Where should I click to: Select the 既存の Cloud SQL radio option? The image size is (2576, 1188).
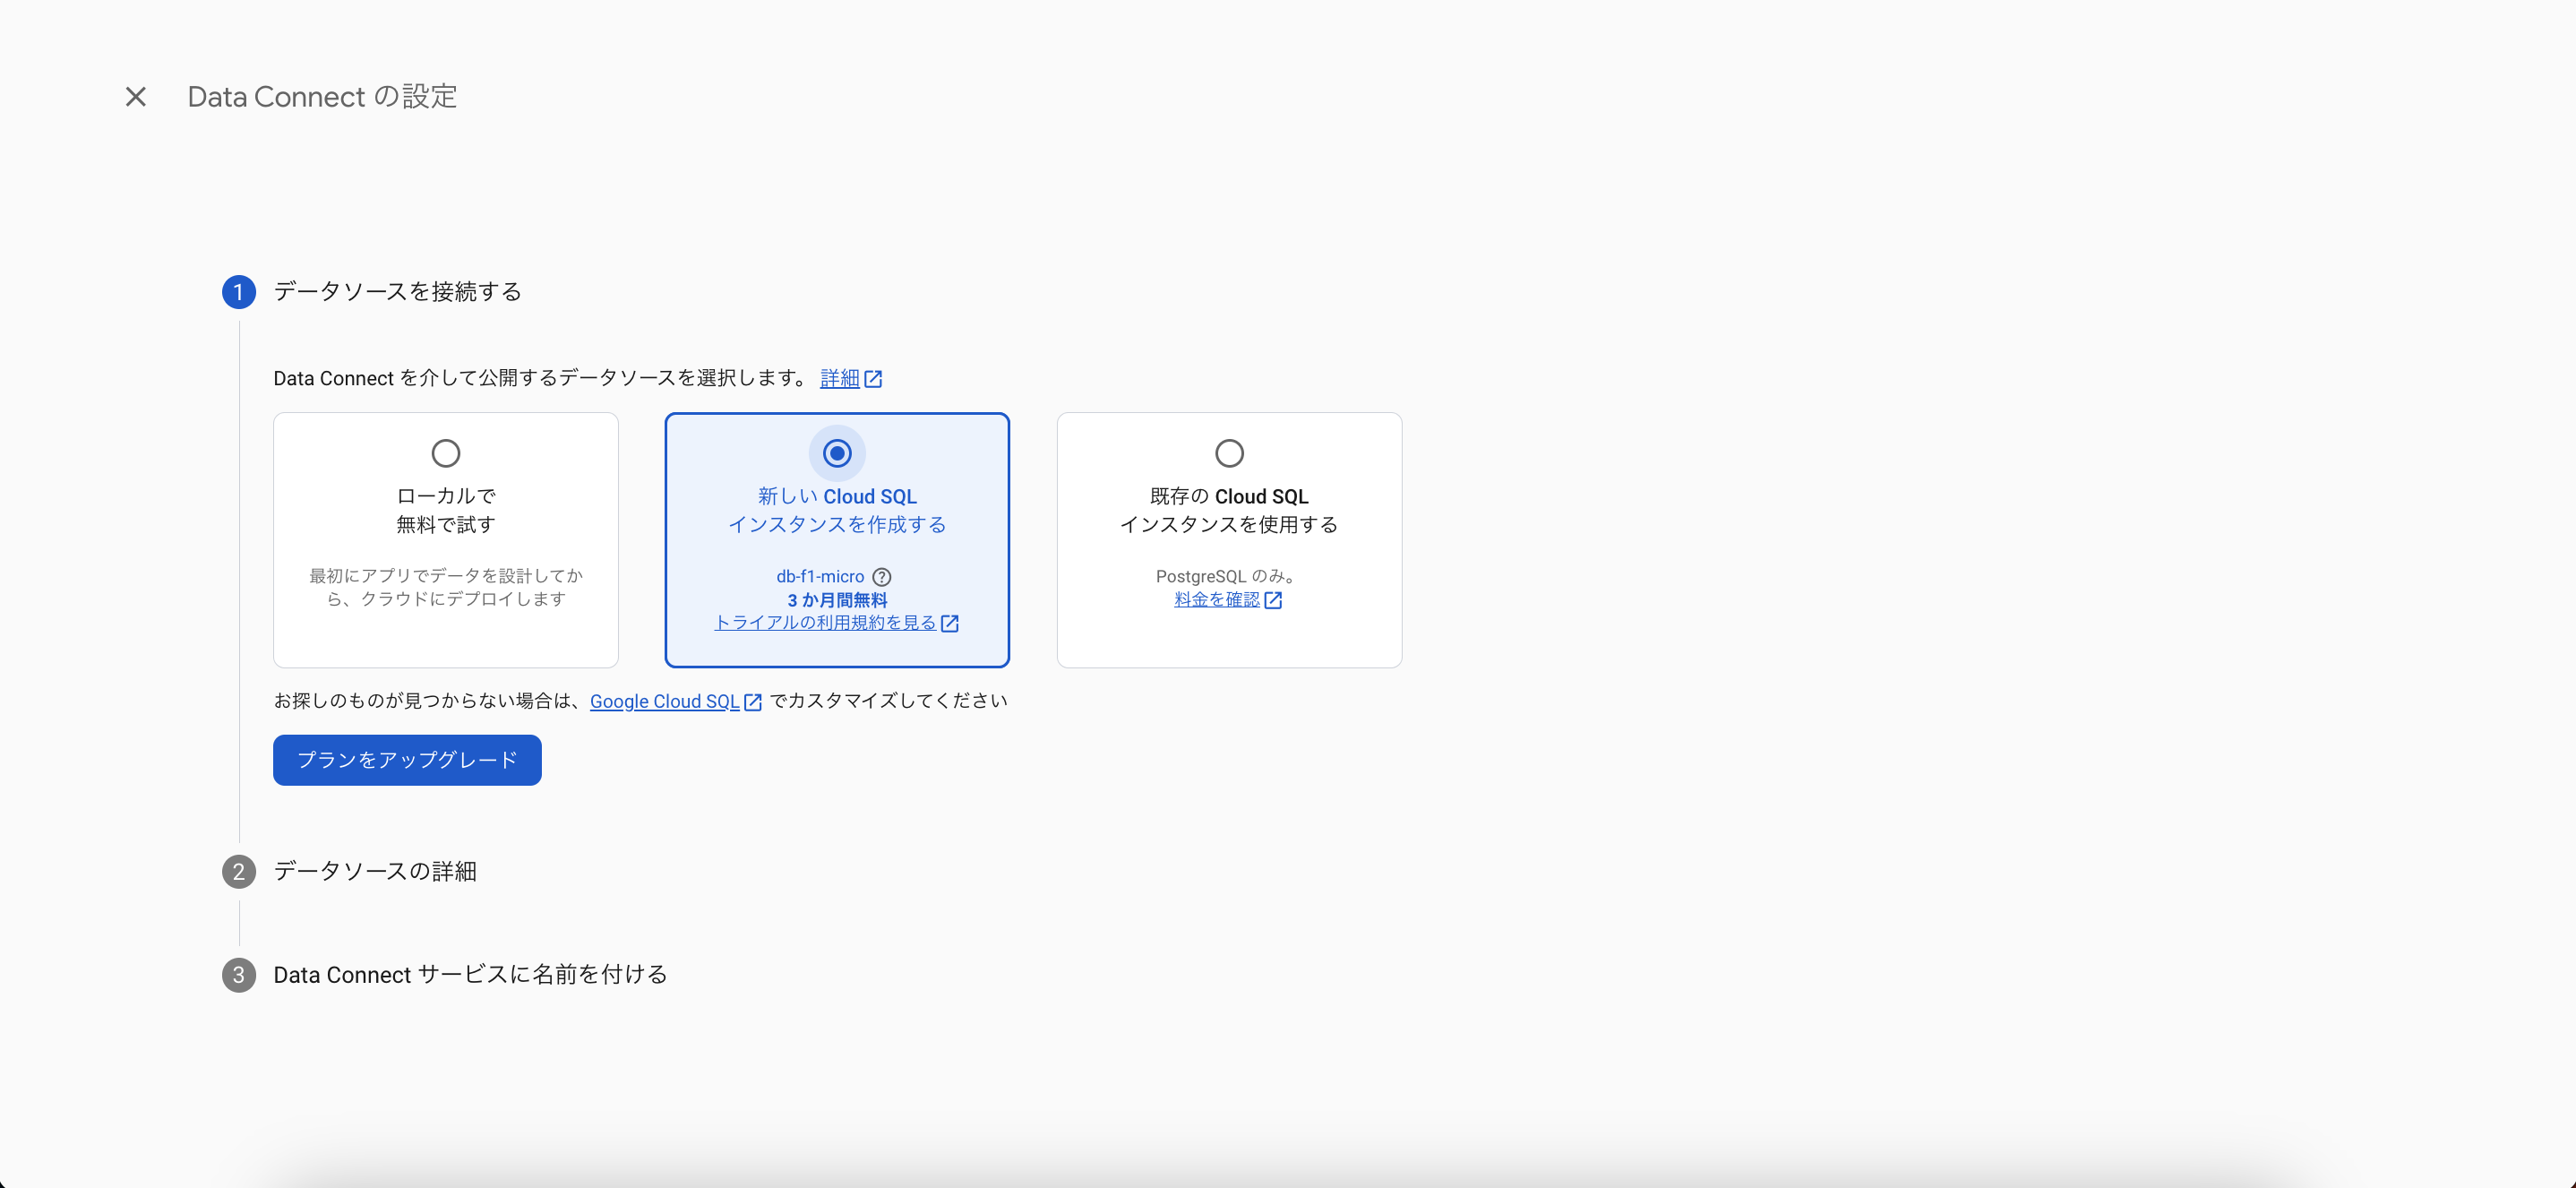click(x=1228, y=453)
